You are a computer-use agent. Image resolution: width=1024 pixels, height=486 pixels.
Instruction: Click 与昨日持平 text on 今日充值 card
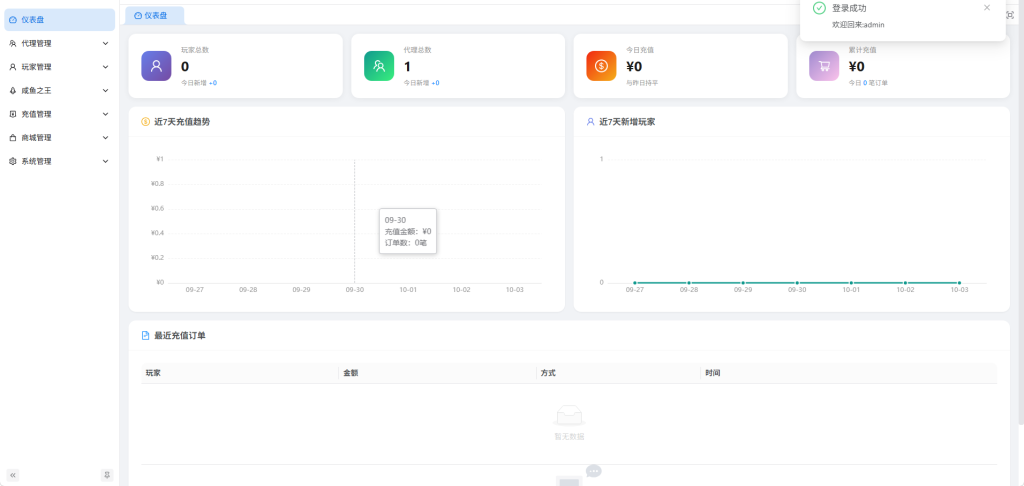640,83
